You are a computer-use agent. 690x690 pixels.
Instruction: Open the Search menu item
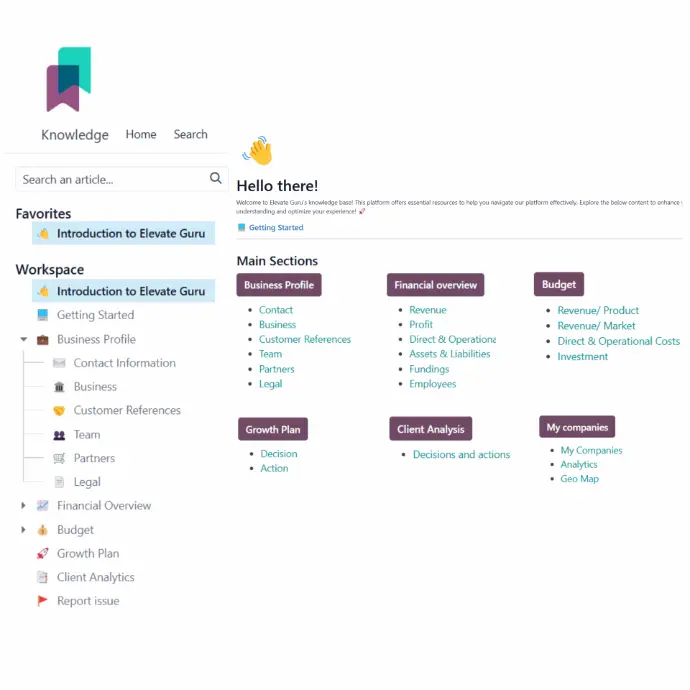190,134
